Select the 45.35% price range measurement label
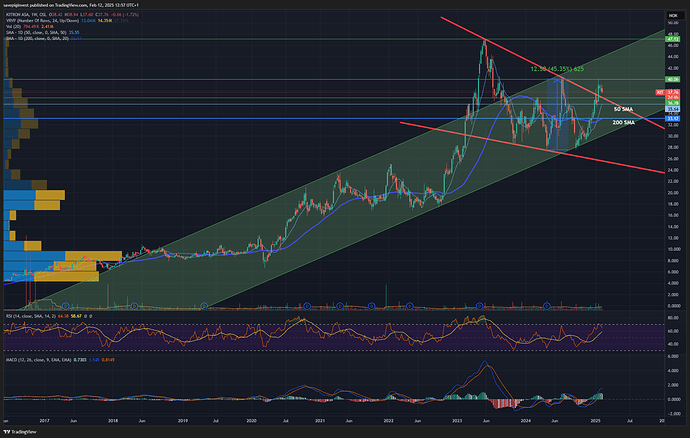690x438 pixels. coord(557,69)
